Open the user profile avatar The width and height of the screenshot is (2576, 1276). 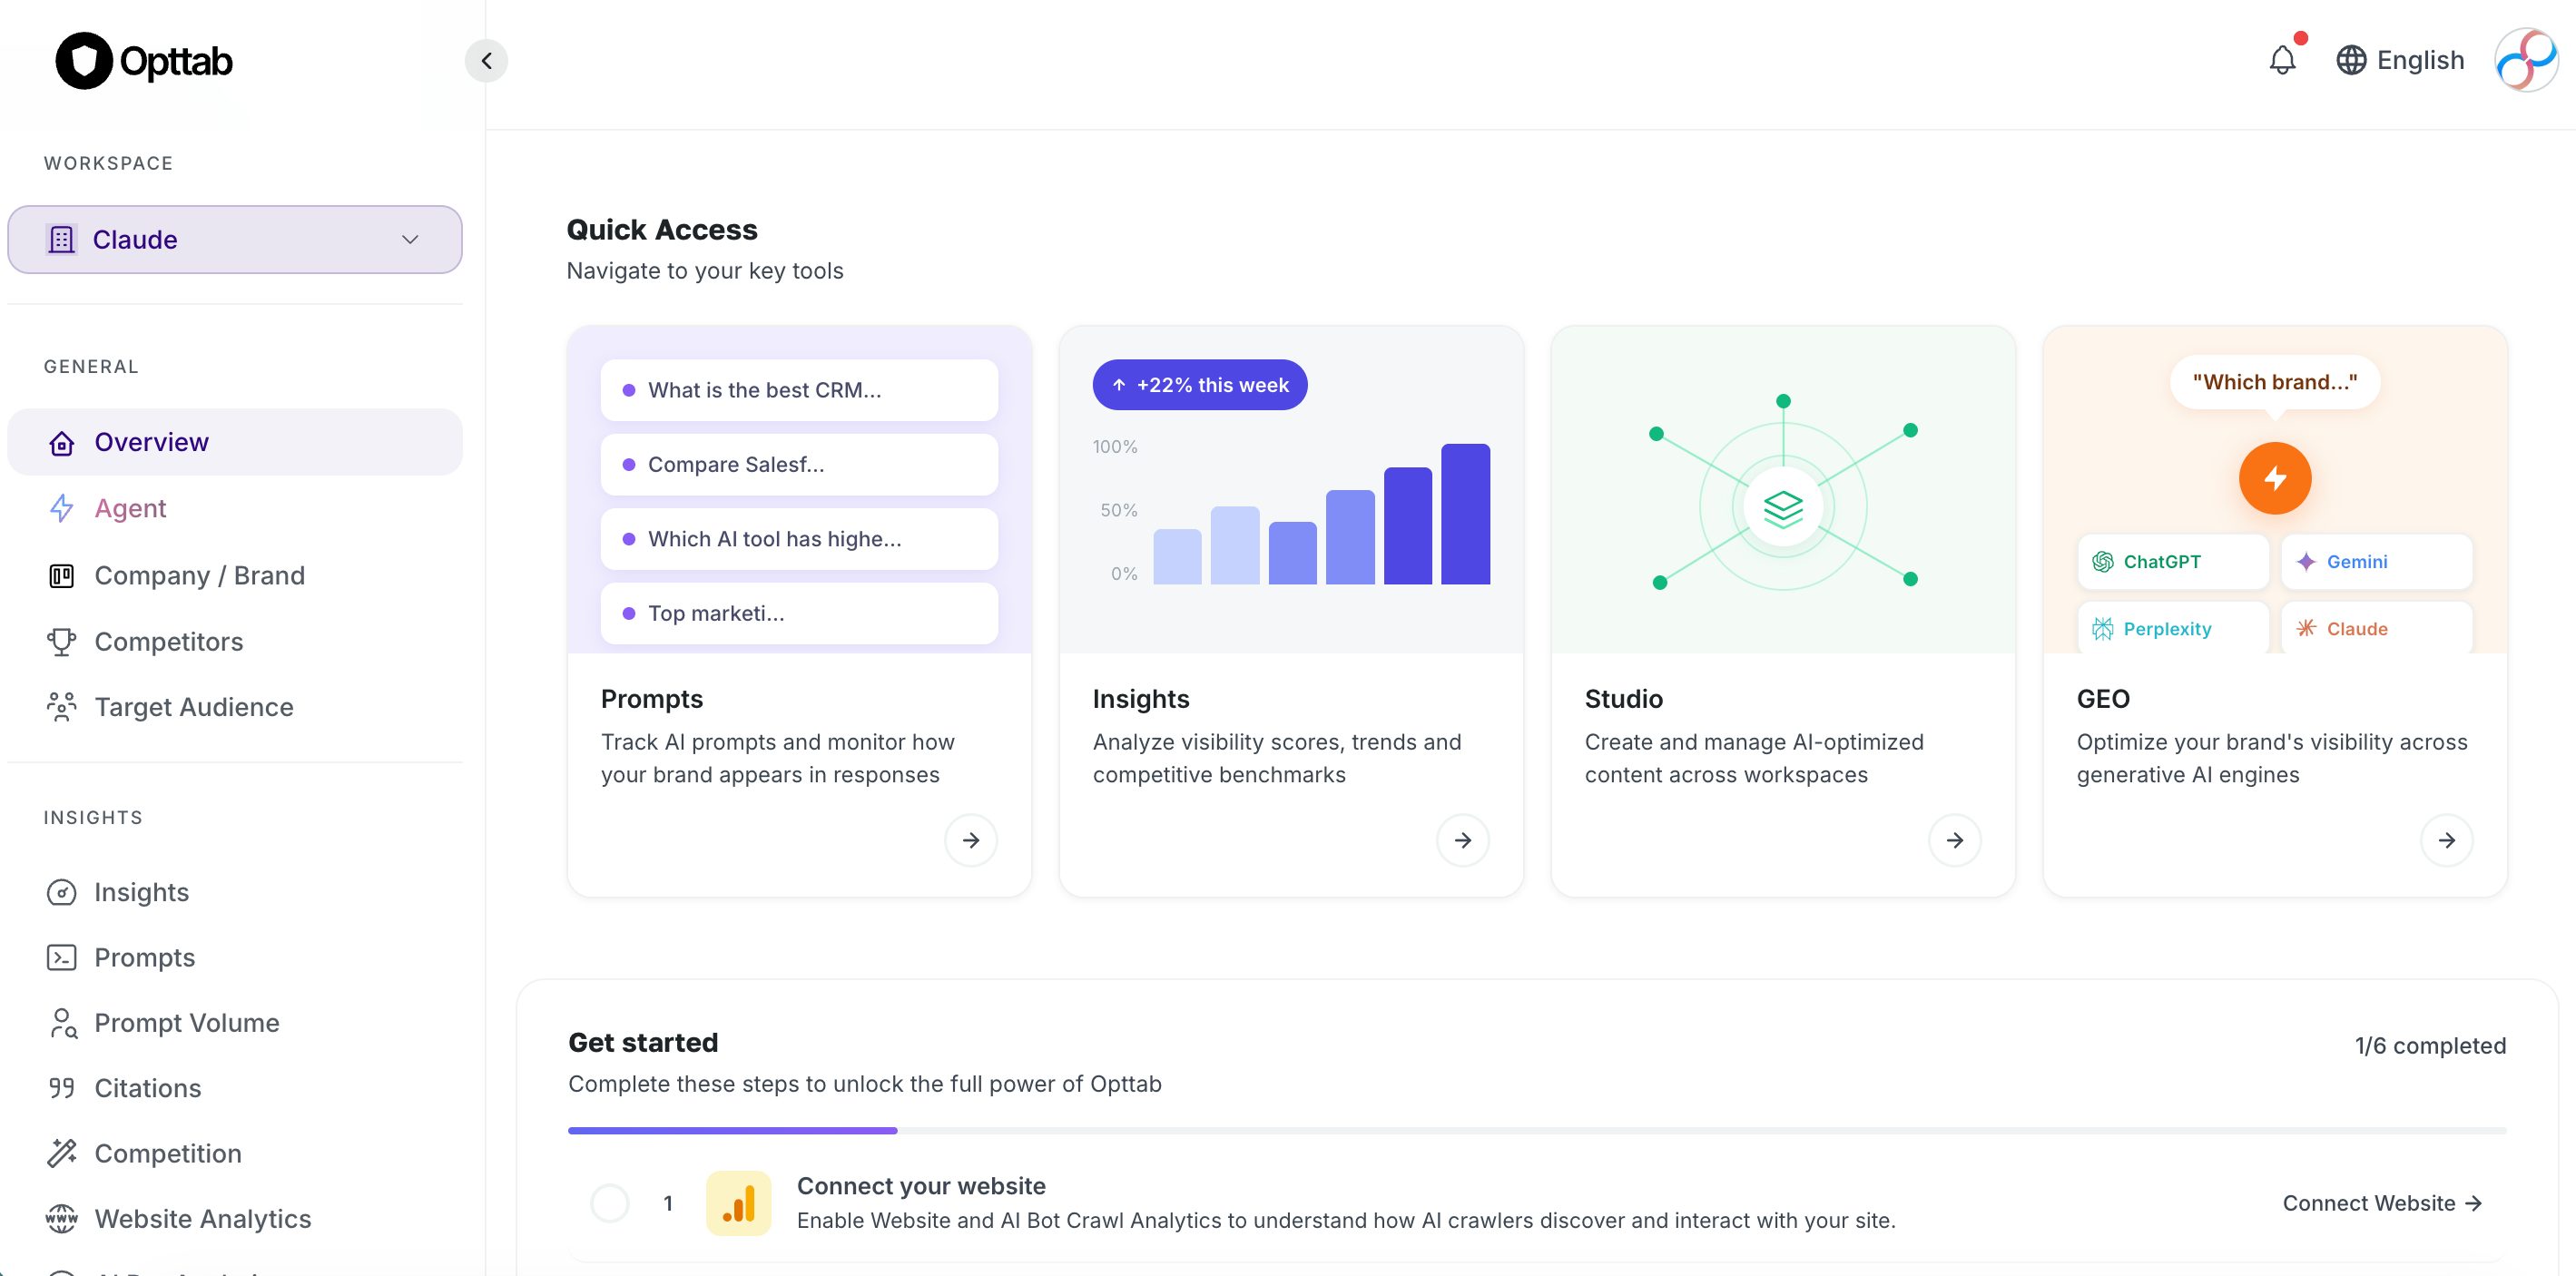[x=2526, y=60]
